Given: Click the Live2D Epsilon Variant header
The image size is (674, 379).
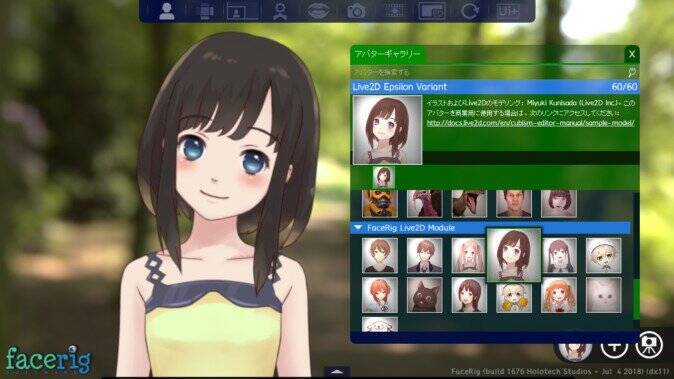Looking at the screenshot, I should click(x=494, y=87).
